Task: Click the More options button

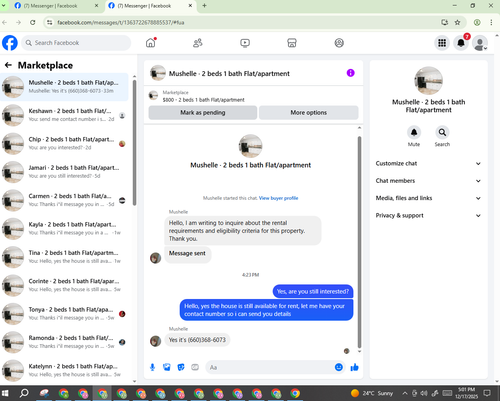Action: (309, 113)
